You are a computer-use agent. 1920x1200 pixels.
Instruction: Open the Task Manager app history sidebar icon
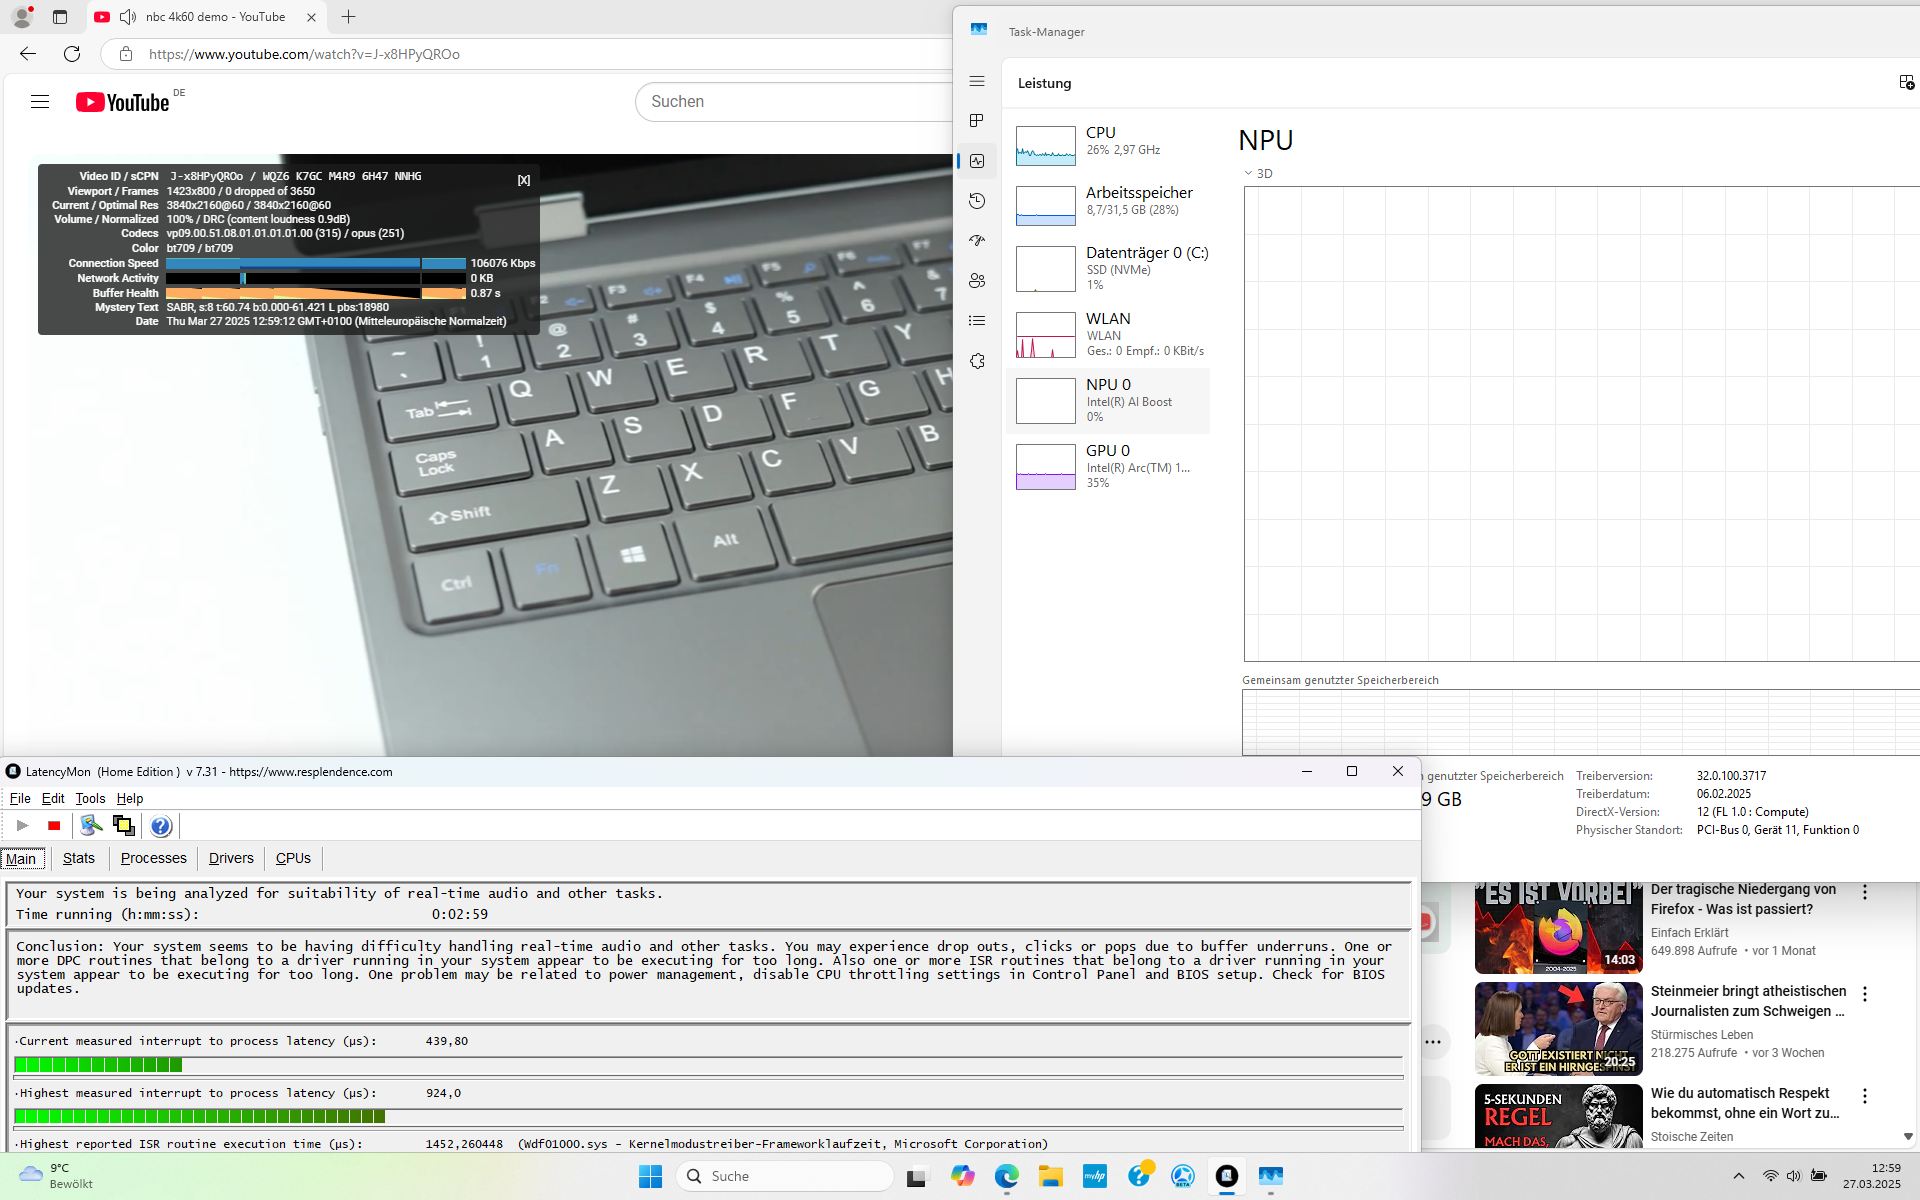coord(977,201)
